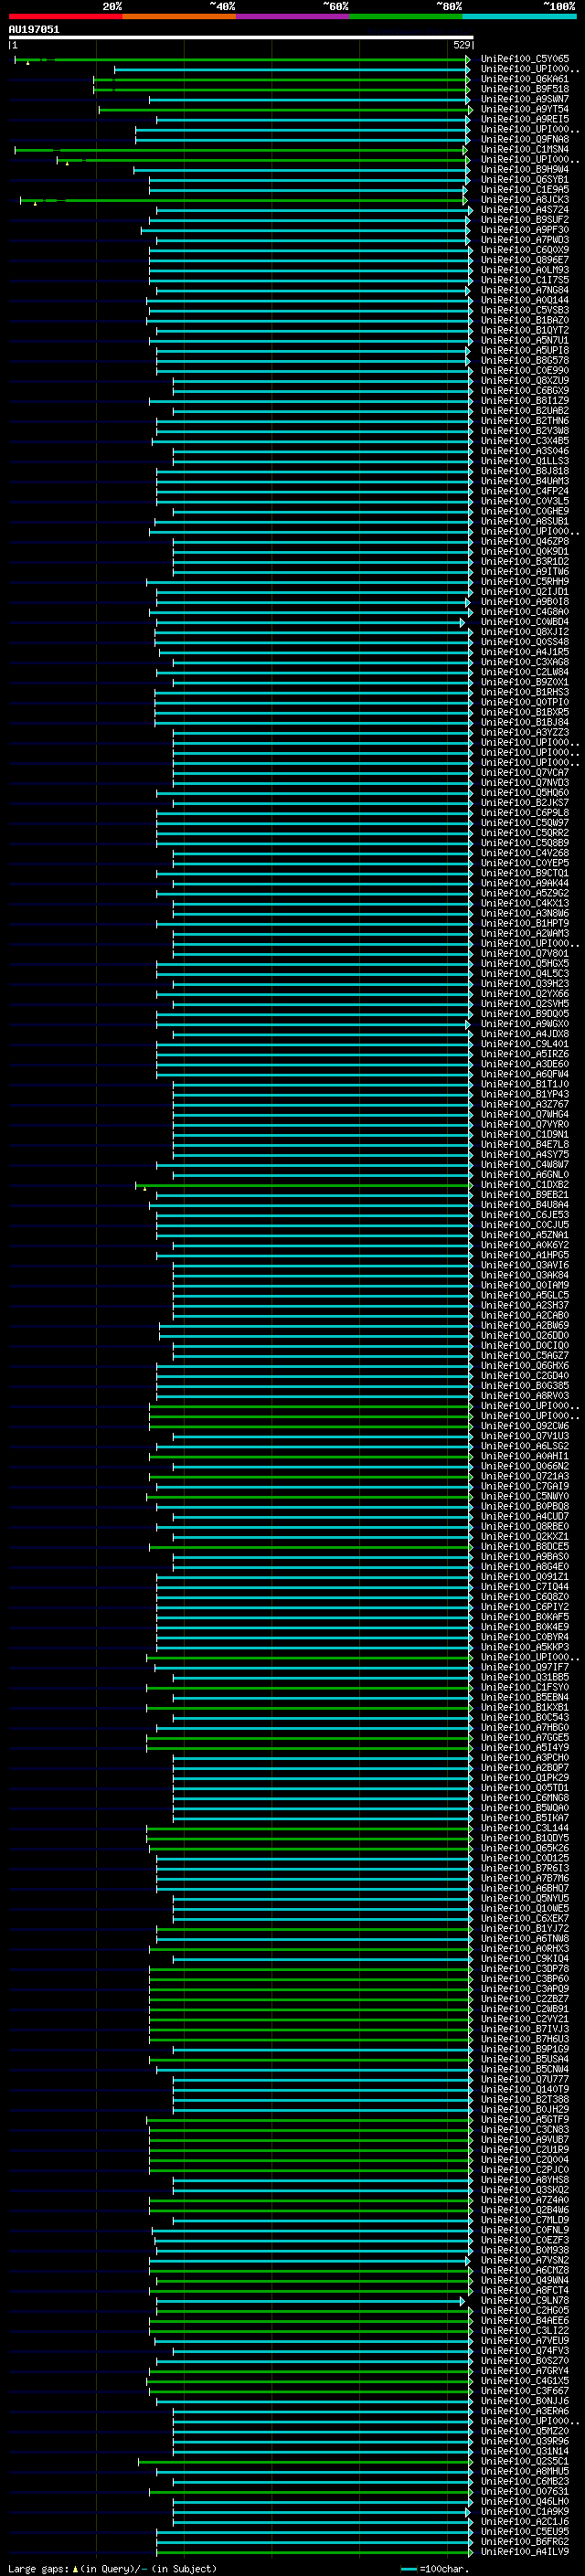Image resolution: width=585 pixels, height=2576 pixels.
Task: Open hit UniRef100_A8JCK3
Action: click(525, 200)
